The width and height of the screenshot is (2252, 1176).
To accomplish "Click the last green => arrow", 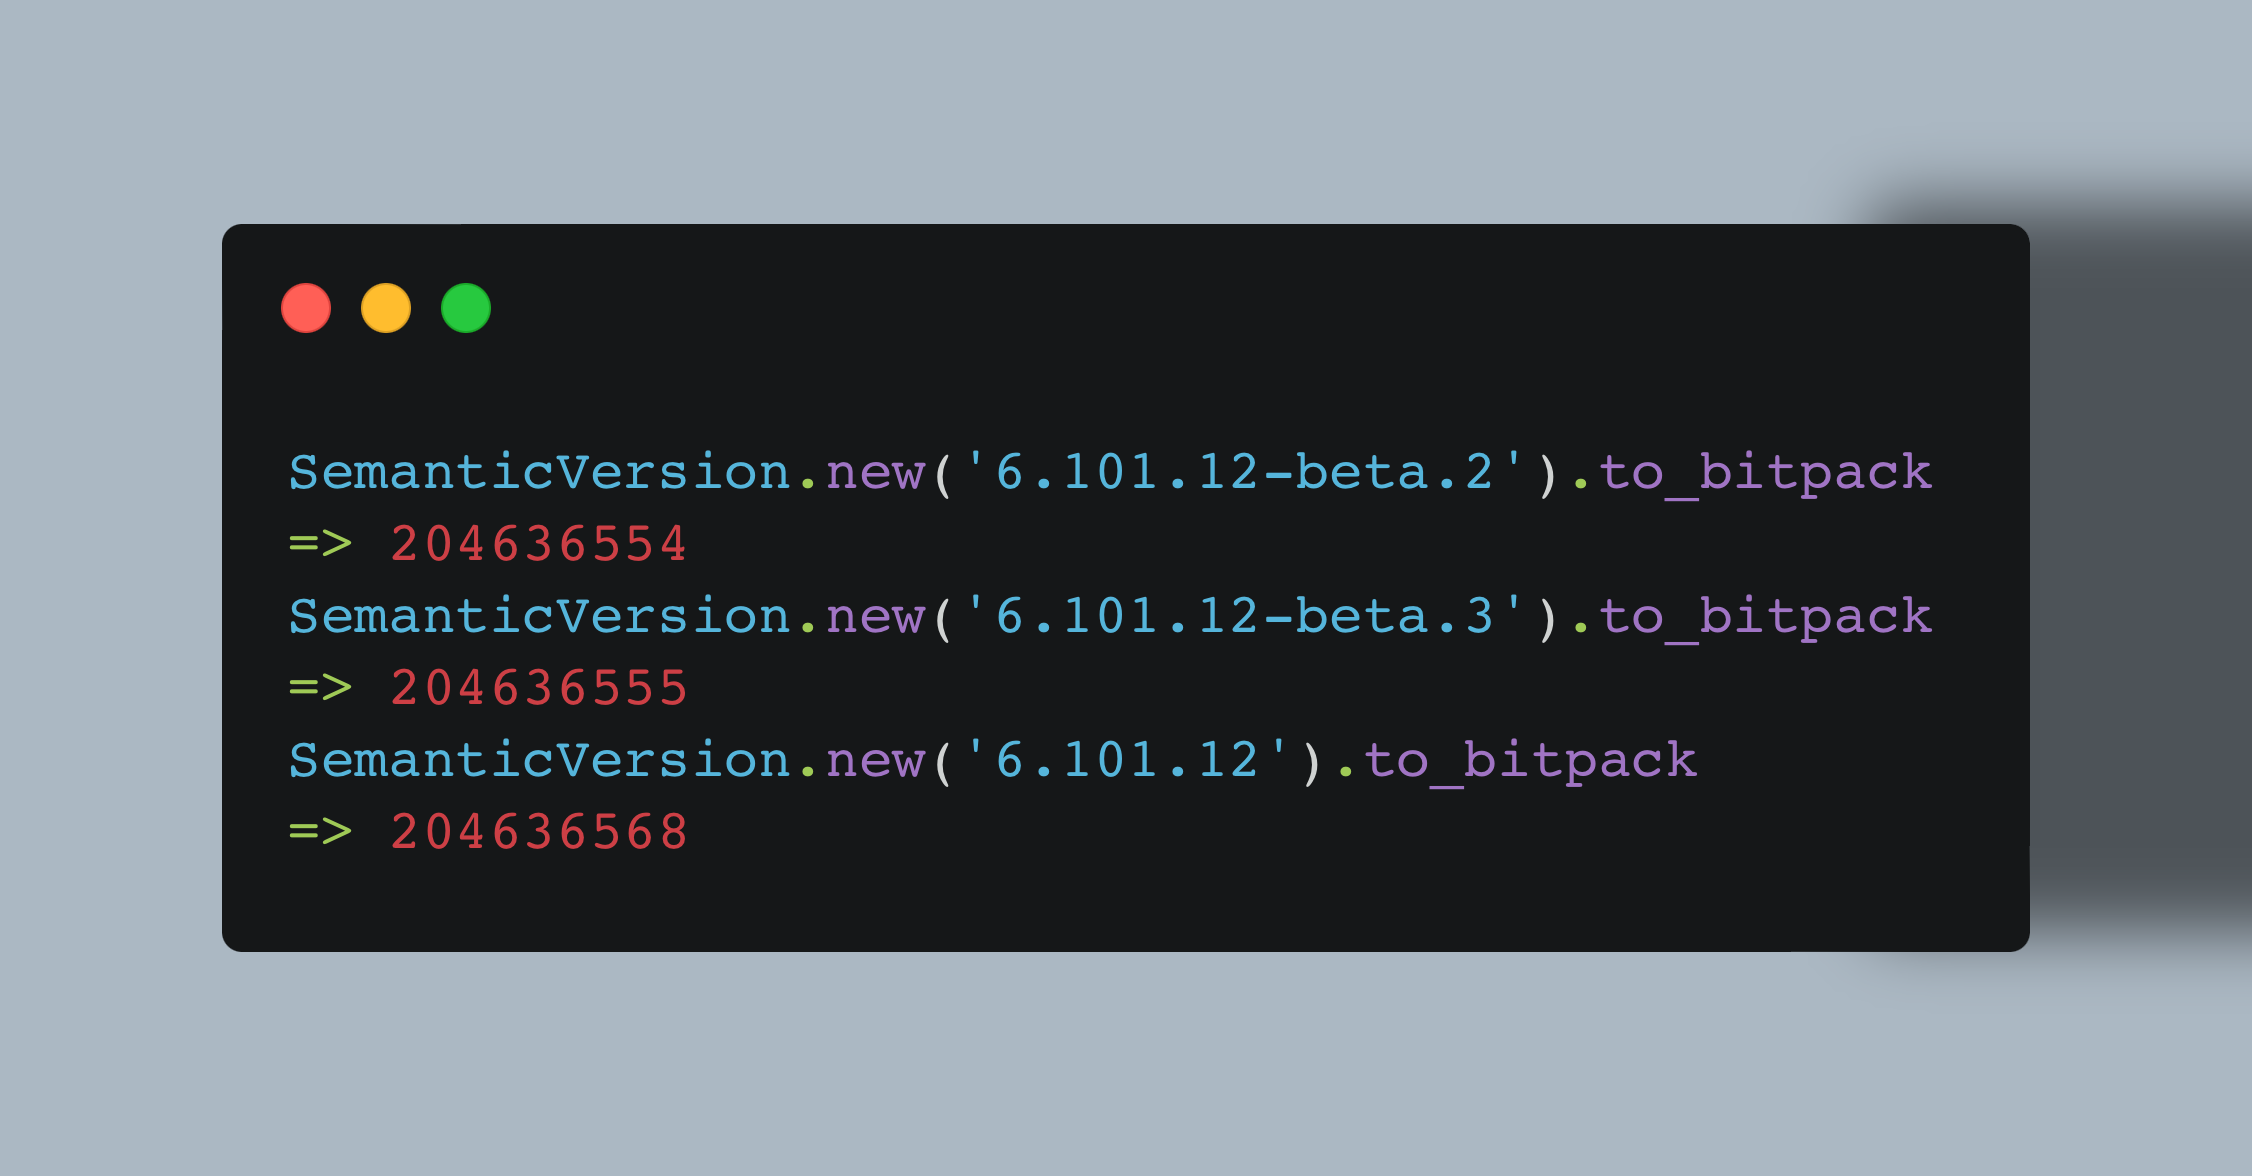I will pos(321,832).
